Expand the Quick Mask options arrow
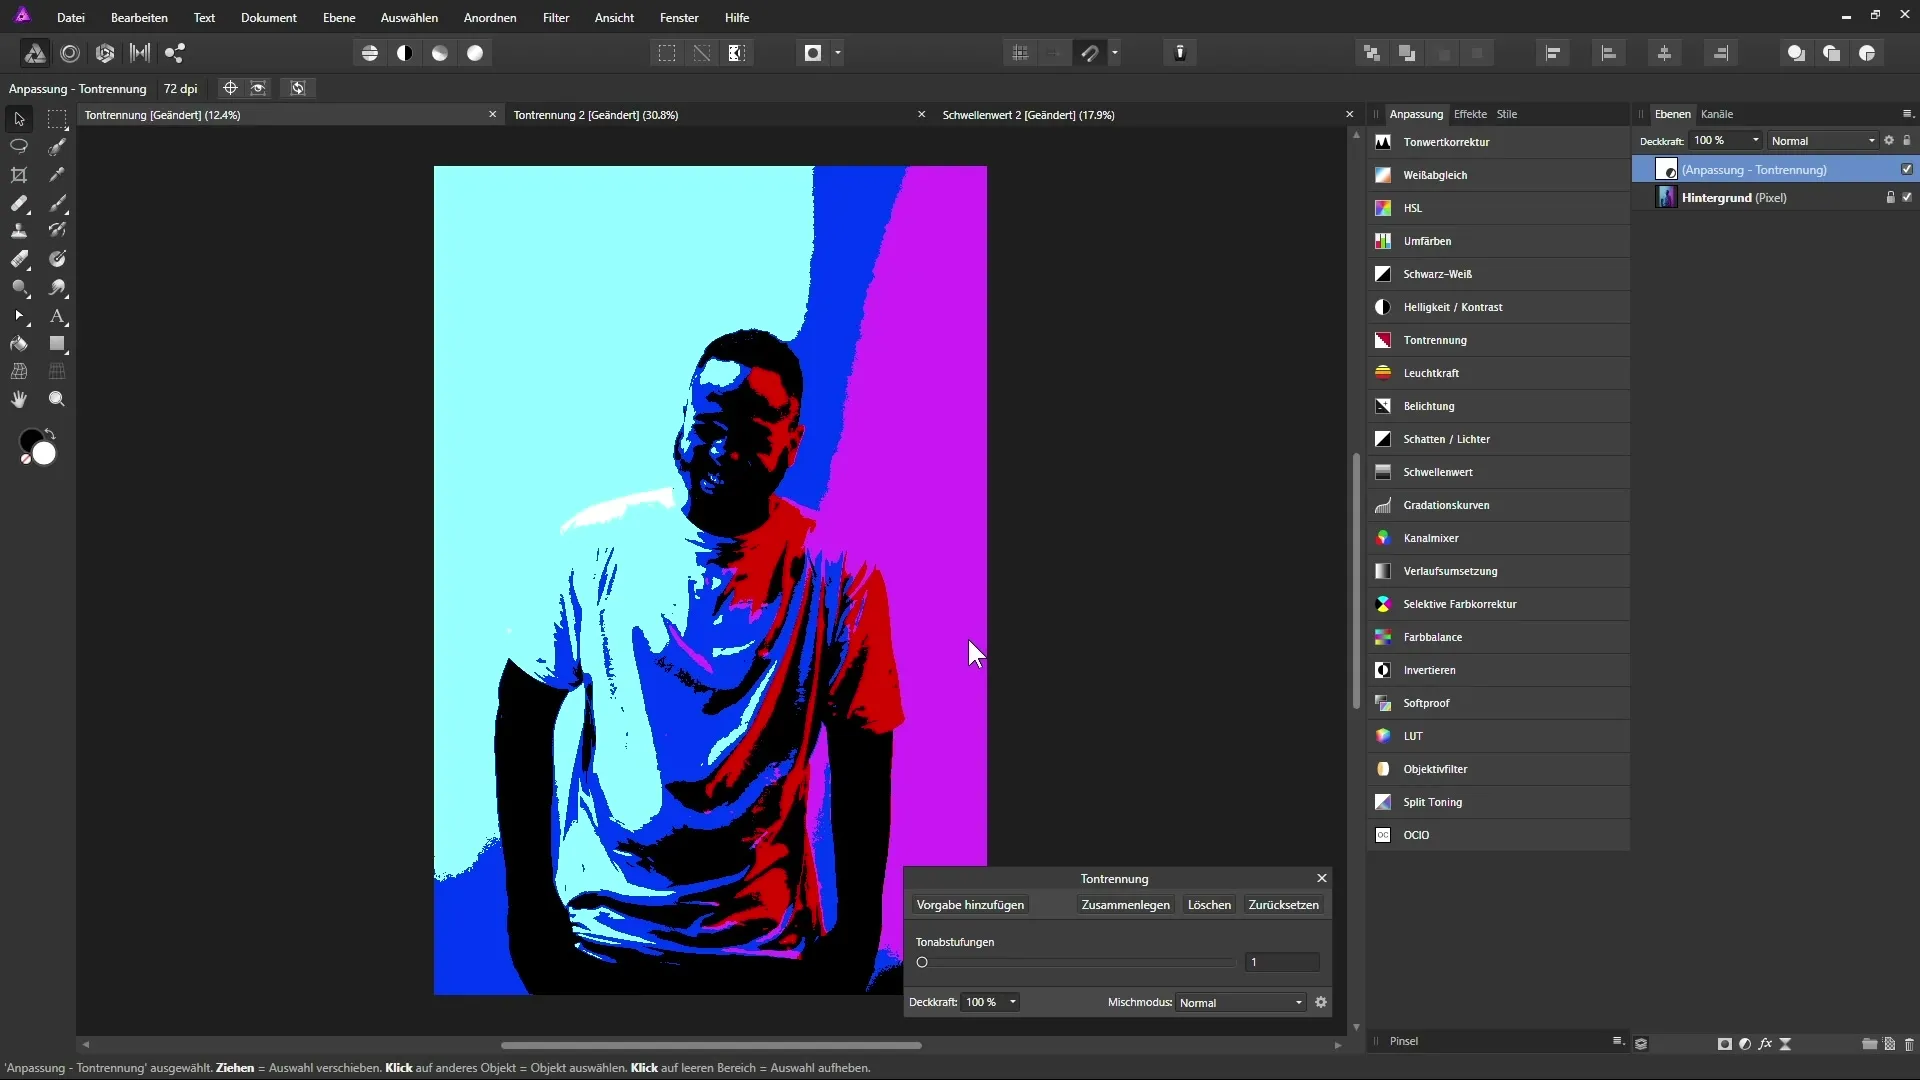The width and height of the screenshot is (1920, 1080). tap(838, 53)
